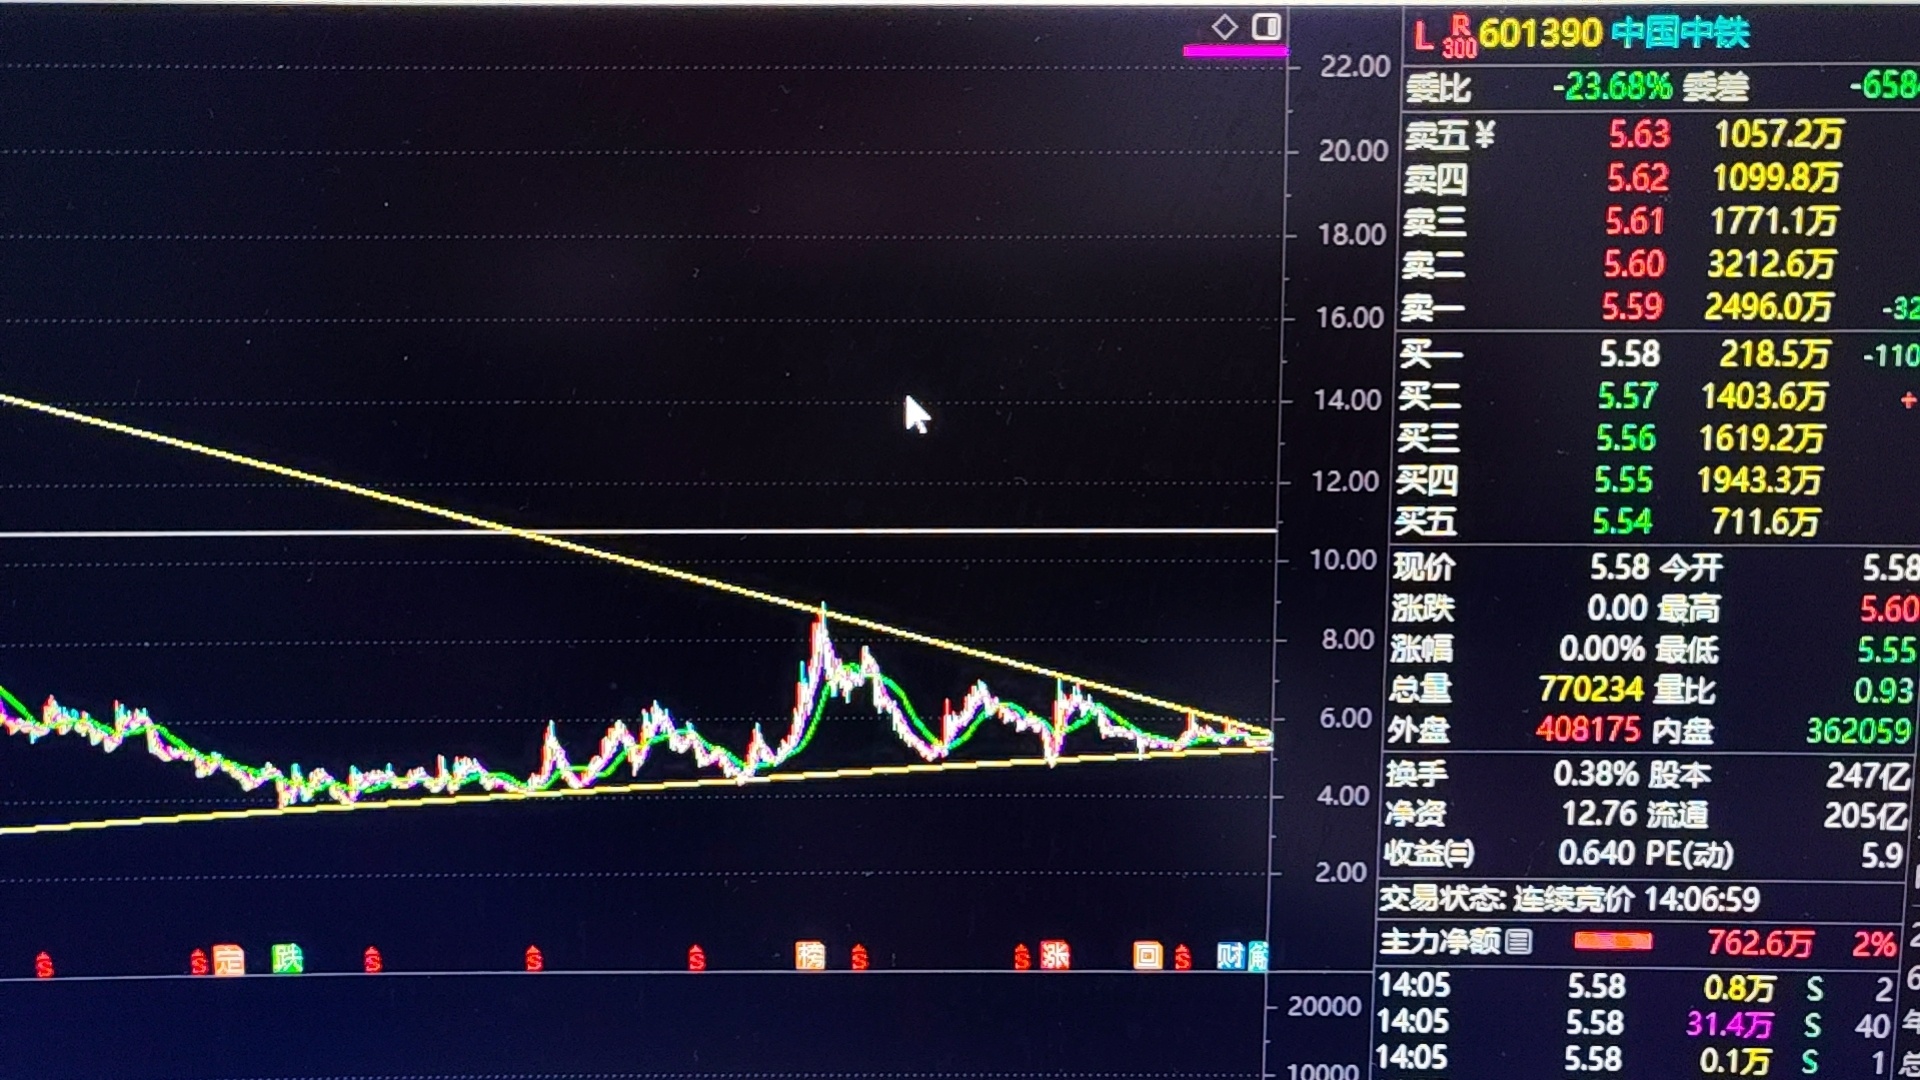The width and height of the screenshot is (1920, 1080).
Task: Click stock code 601390
Action: pos(1540,34)
